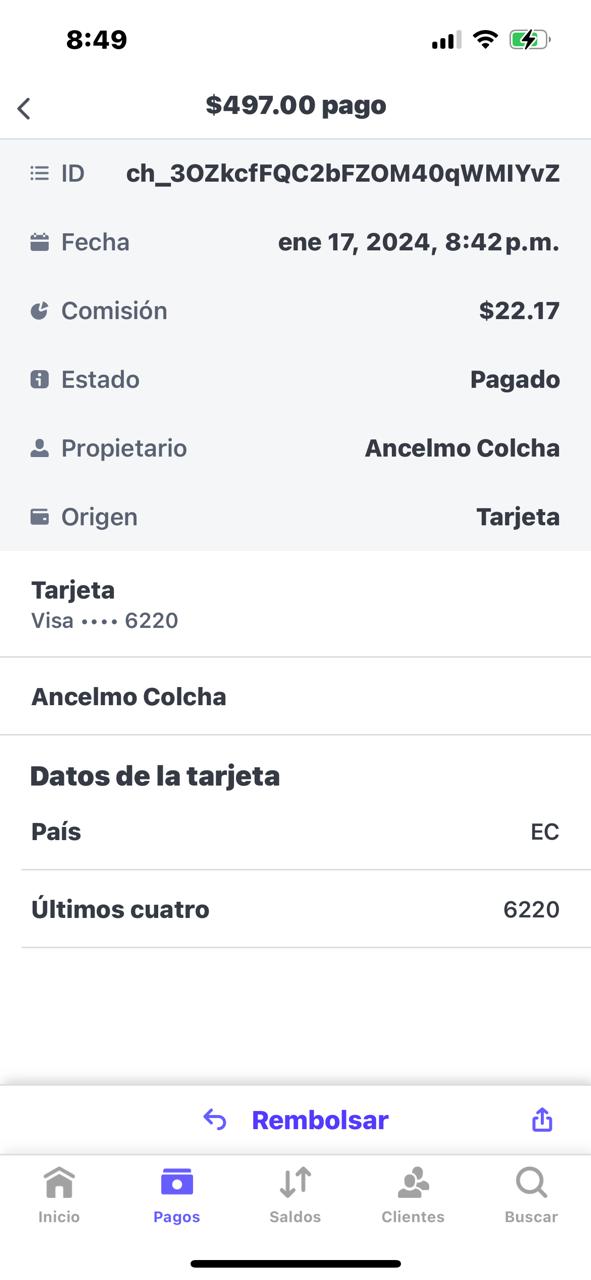Open the Tarjeta Visa 6220 row
The image size is (591, 1280).
click(295, 604)
